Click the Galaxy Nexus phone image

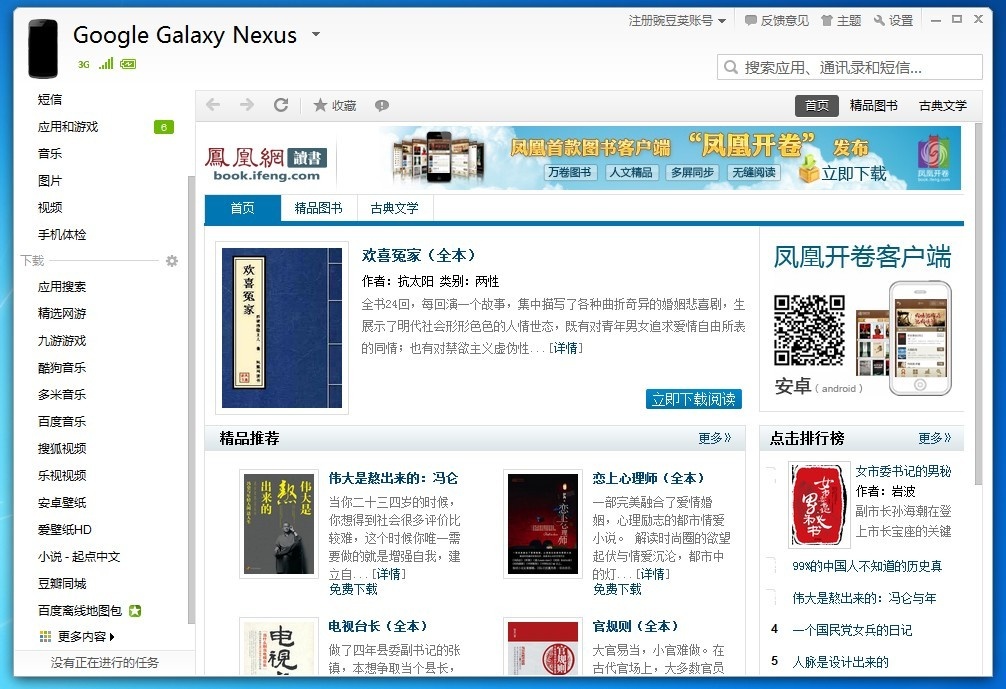click(43, 48)
